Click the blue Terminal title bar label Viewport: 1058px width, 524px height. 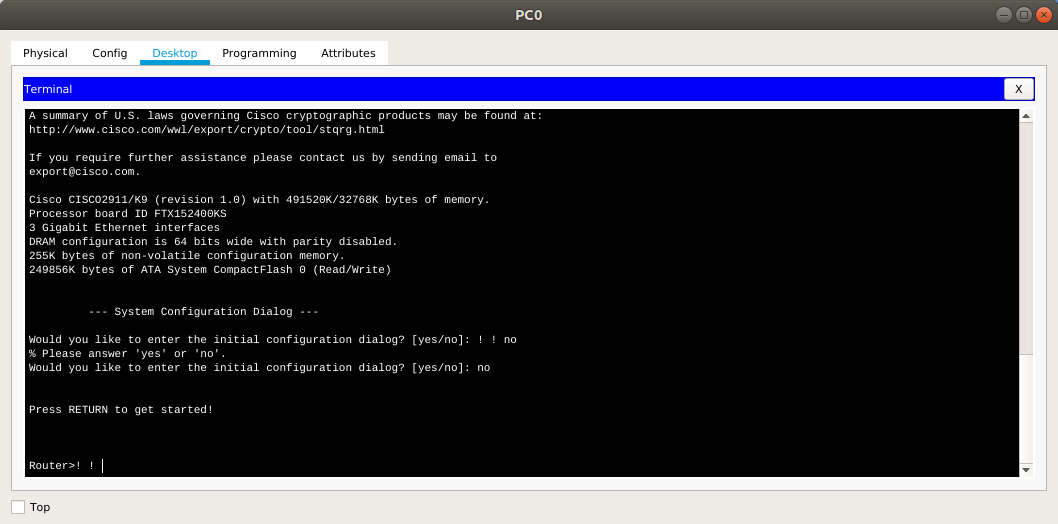[48, 89]
